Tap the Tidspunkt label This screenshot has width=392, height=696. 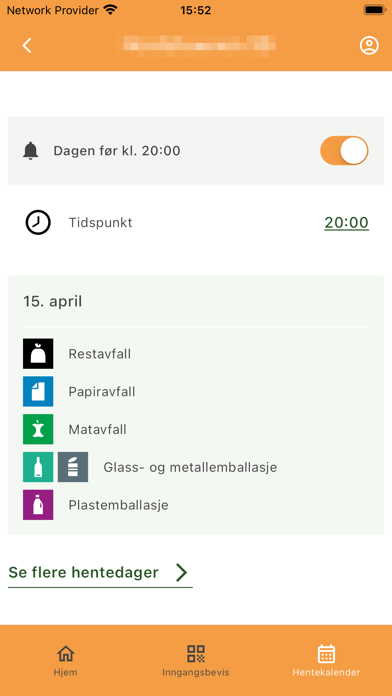pos(100,222)
